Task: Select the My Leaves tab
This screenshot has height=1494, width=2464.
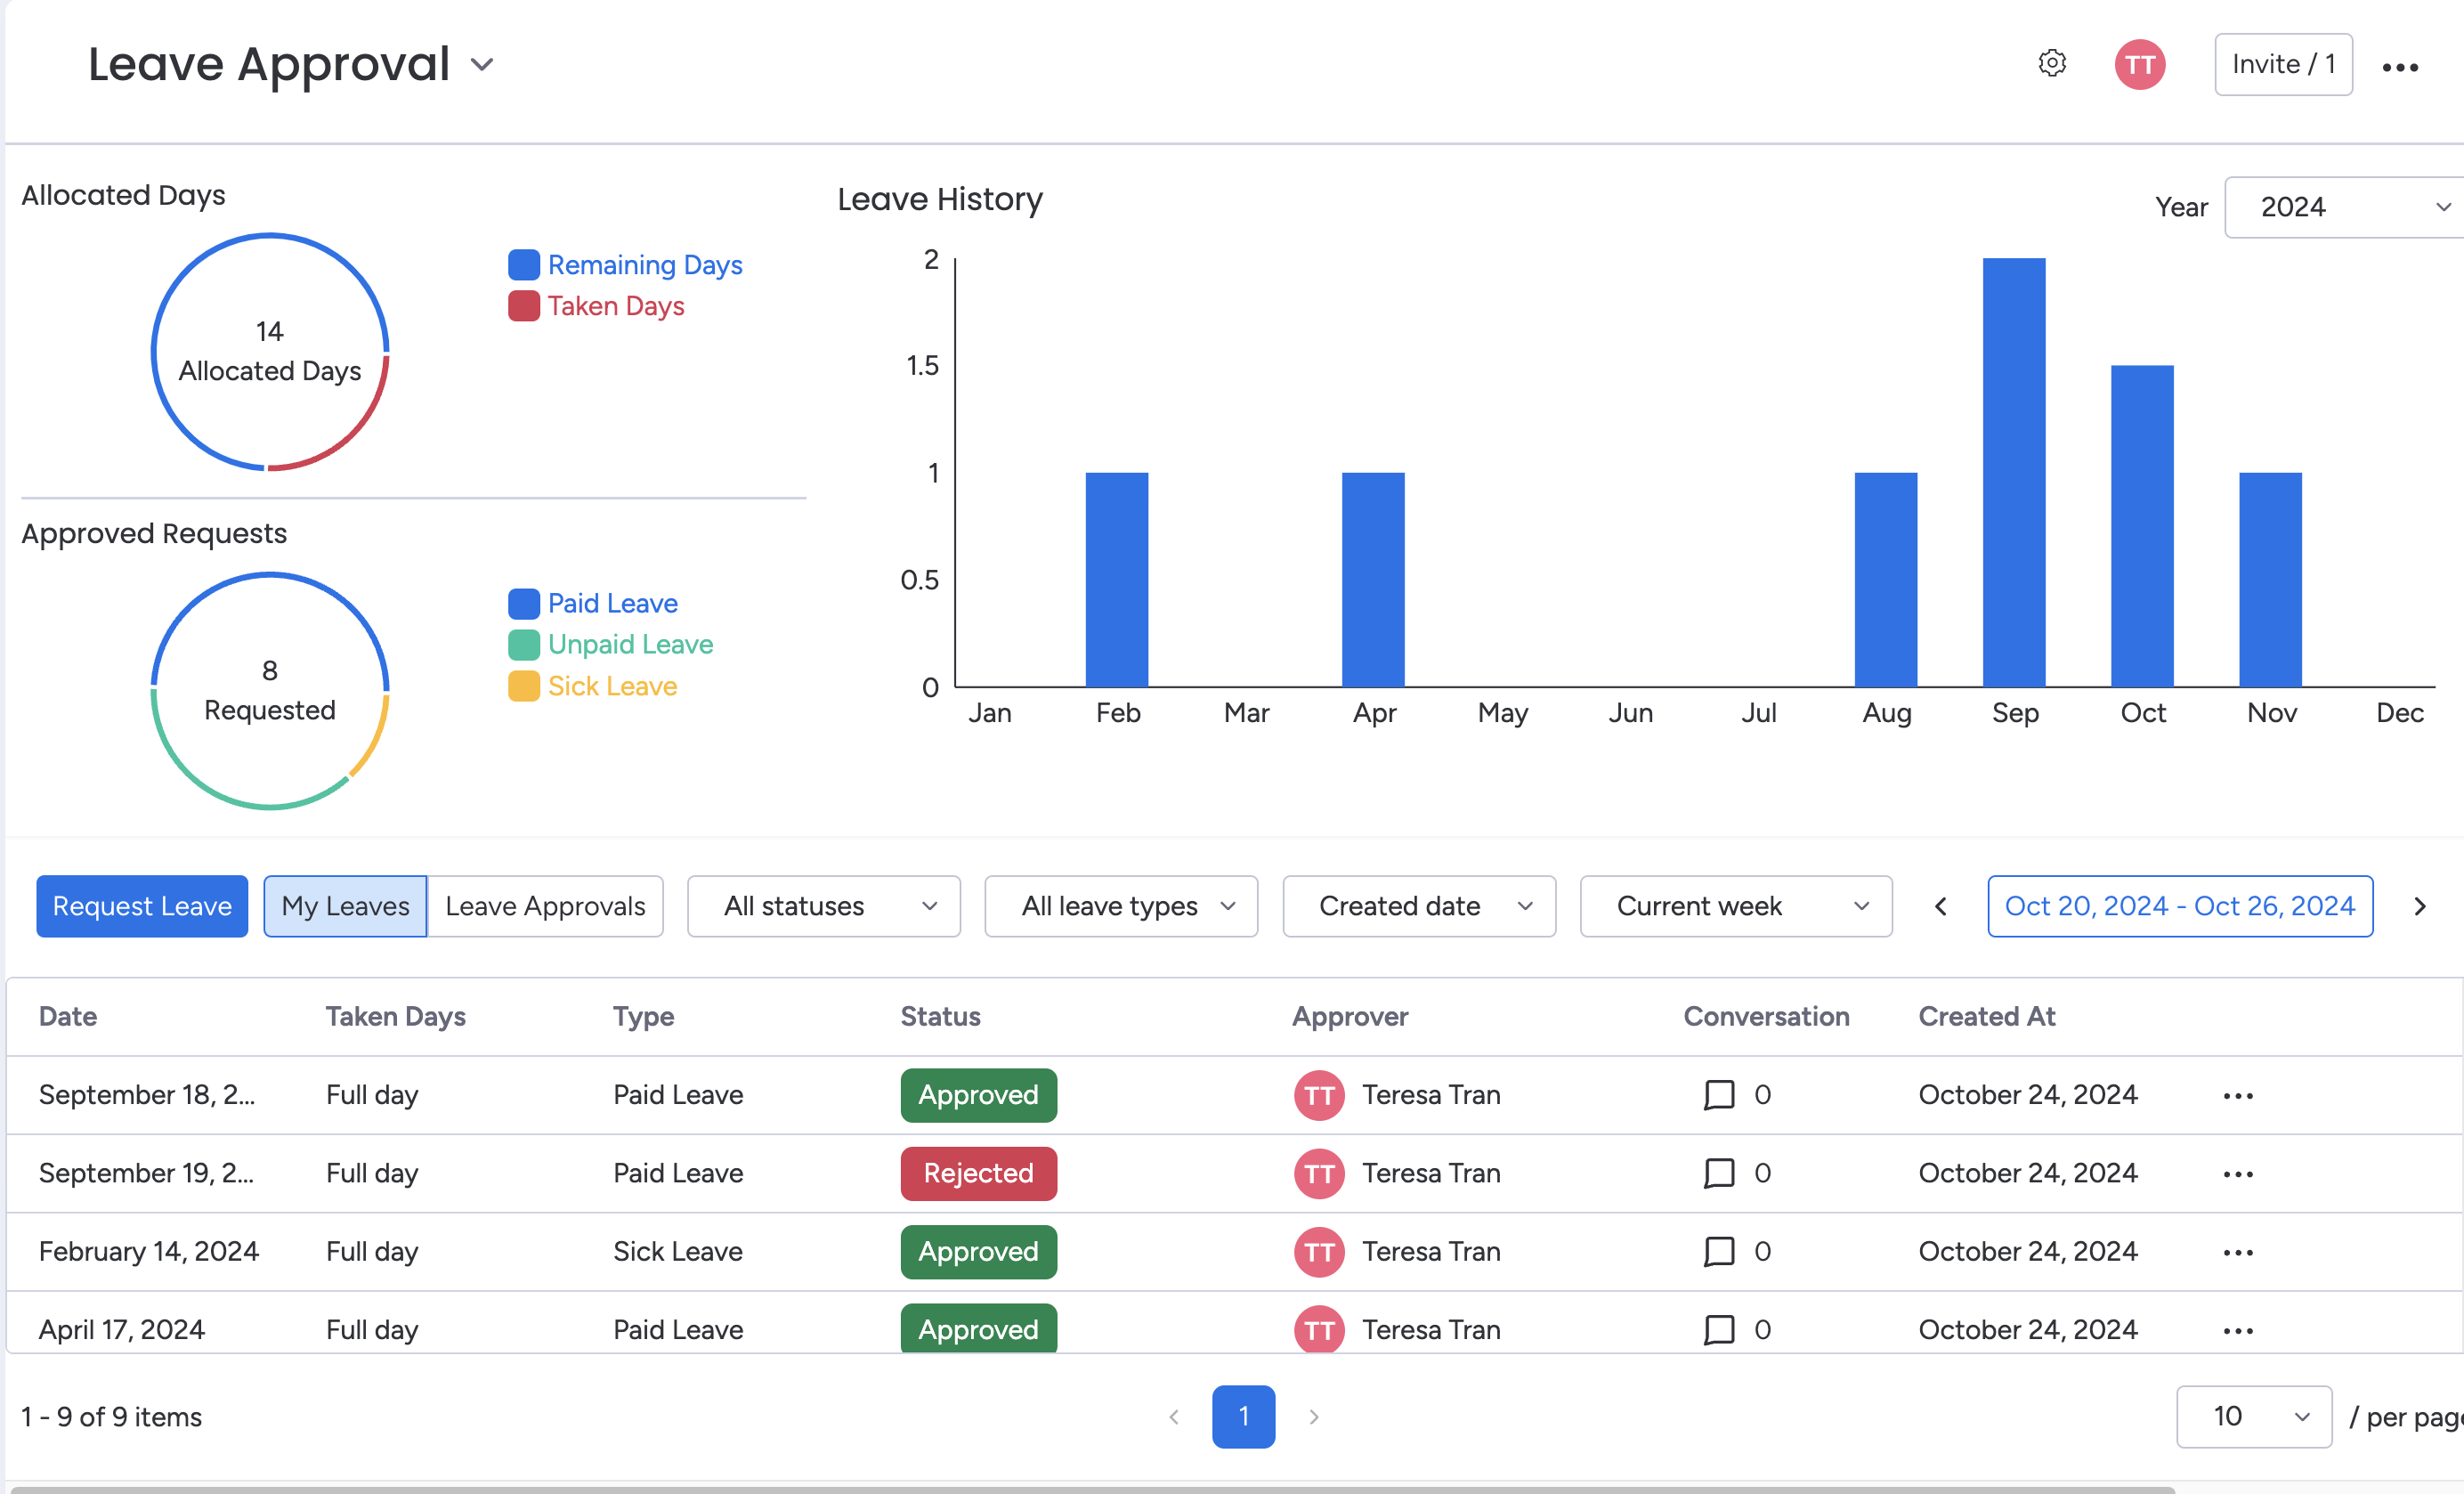Action: point(344,906)
